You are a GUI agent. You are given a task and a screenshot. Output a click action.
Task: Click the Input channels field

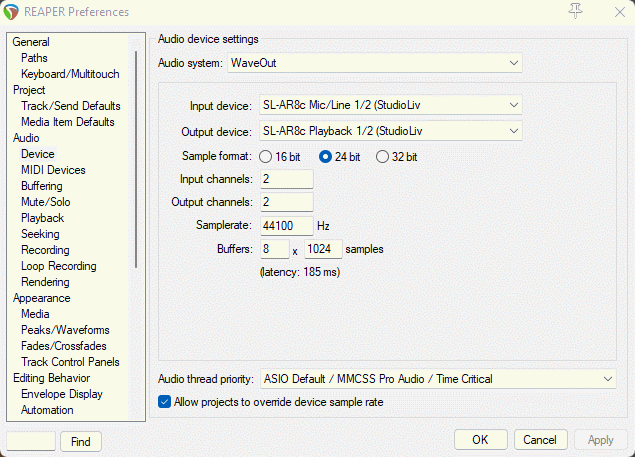(287, 179)
